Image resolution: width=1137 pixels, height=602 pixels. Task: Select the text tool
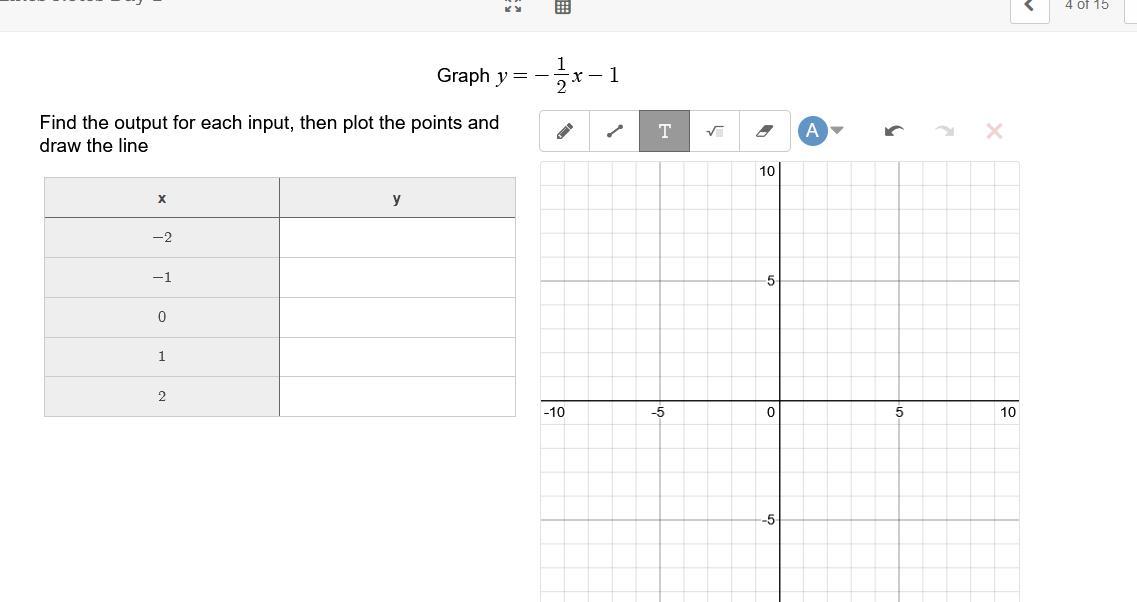coord(664,131)
